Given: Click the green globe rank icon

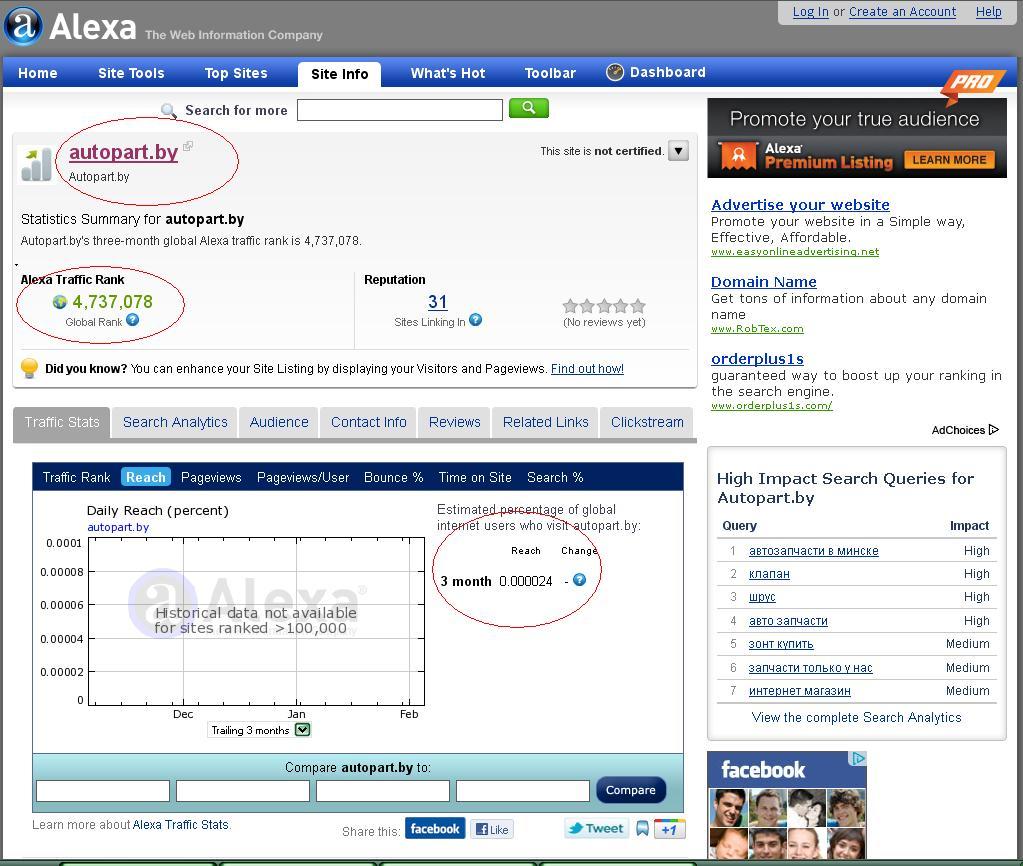Looking at the screenshot, I should point(59,302).
